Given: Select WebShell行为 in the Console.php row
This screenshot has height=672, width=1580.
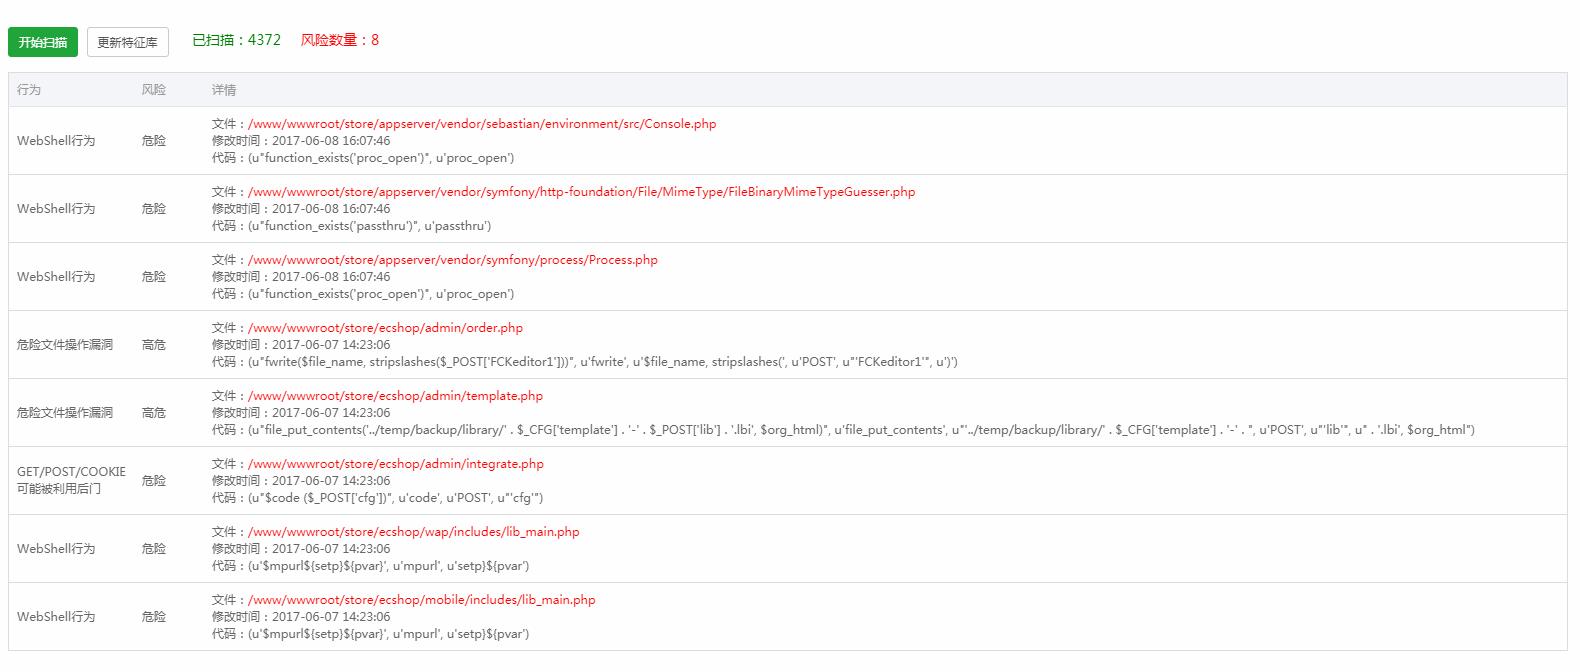Looking at the screenshot, I should point(56,141).
